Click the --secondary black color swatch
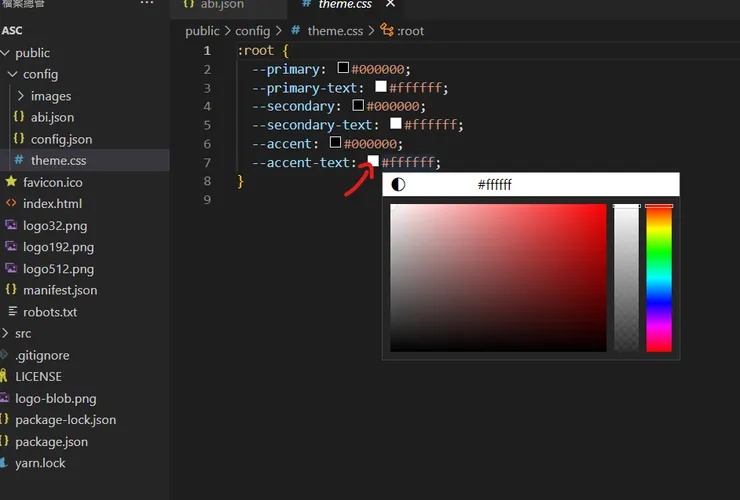 pyautogui.click(x=358, y=105)
